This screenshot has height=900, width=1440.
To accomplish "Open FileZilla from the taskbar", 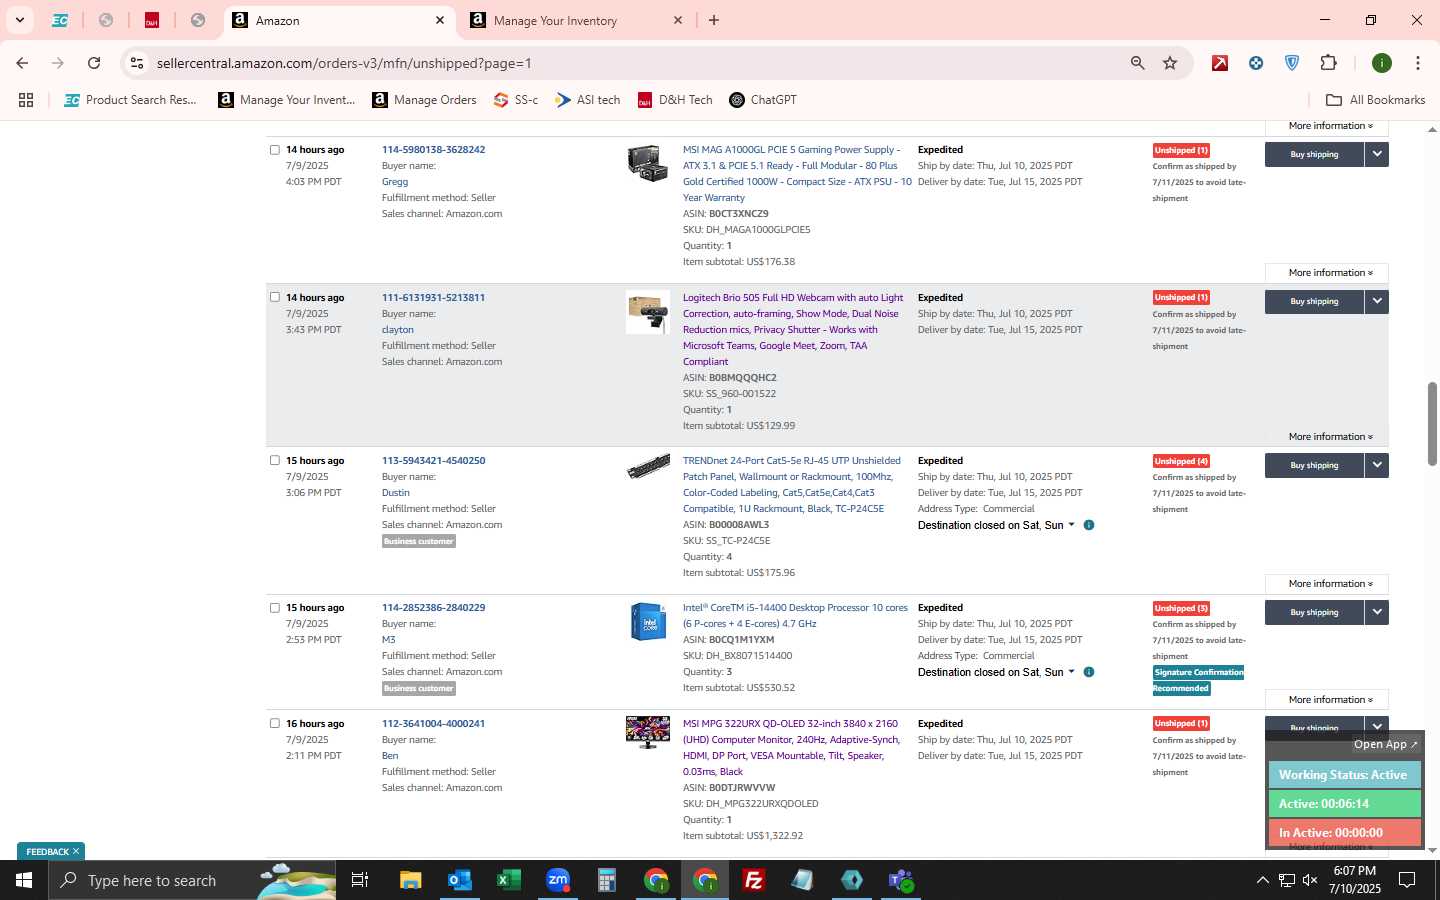I will tap(754, 880).
